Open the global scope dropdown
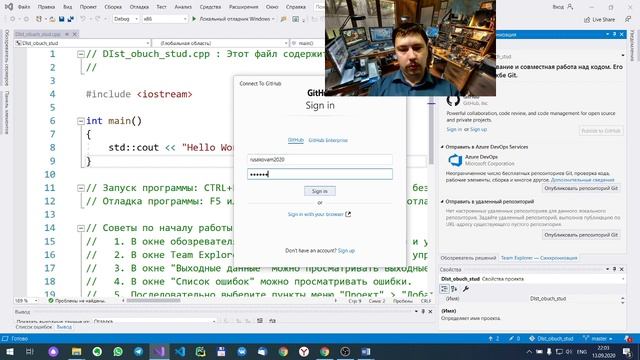Screen dimensions: 640x360 [220, 43]
